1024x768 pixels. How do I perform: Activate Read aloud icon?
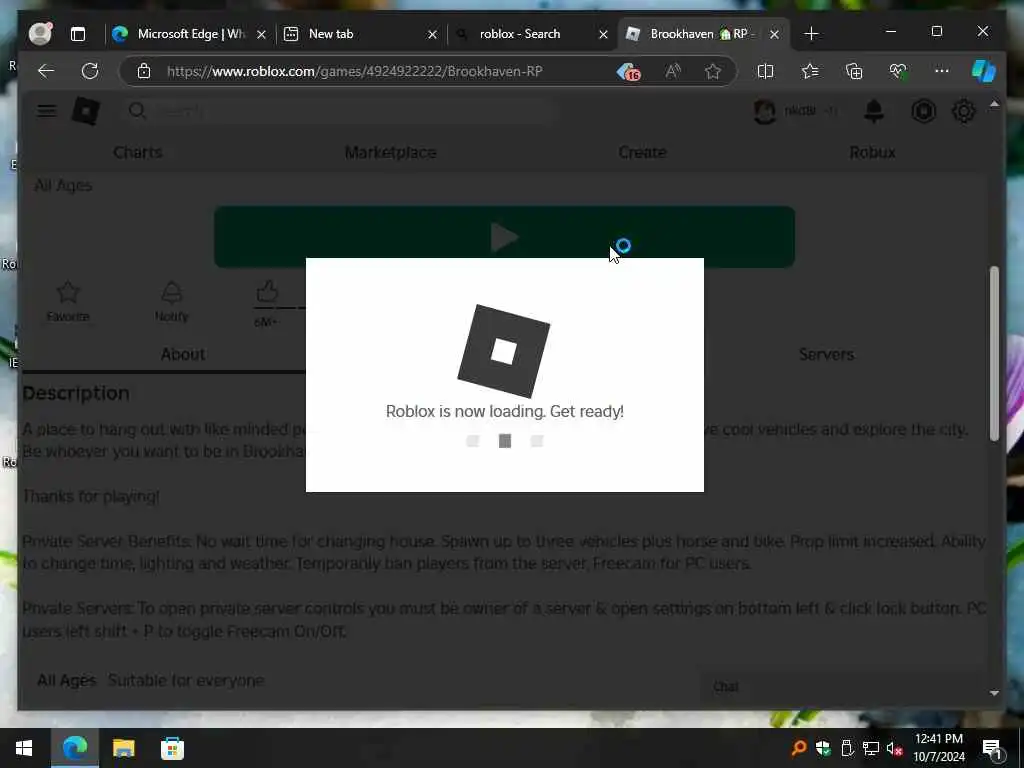pyautogui.click(x=673, y=71)
